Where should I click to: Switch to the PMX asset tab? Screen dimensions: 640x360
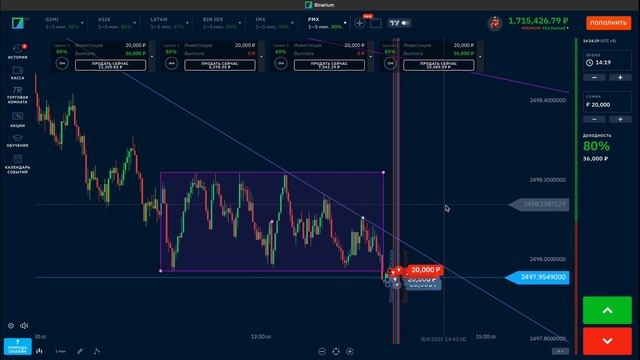pyautogui.click(x=325, y=23)
